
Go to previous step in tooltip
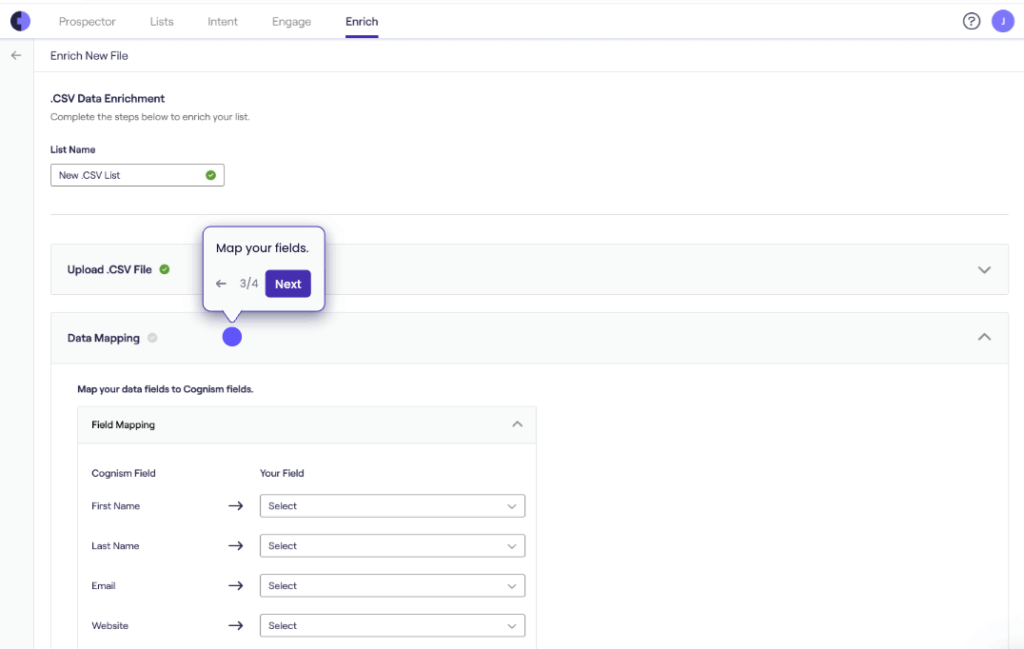coord(222,284)
